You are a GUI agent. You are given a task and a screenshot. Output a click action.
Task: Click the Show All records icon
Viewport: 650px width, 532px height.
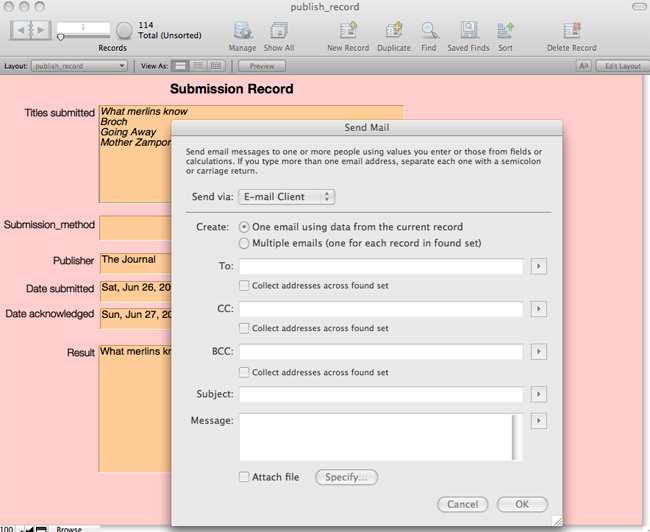[x=279, y=31]
